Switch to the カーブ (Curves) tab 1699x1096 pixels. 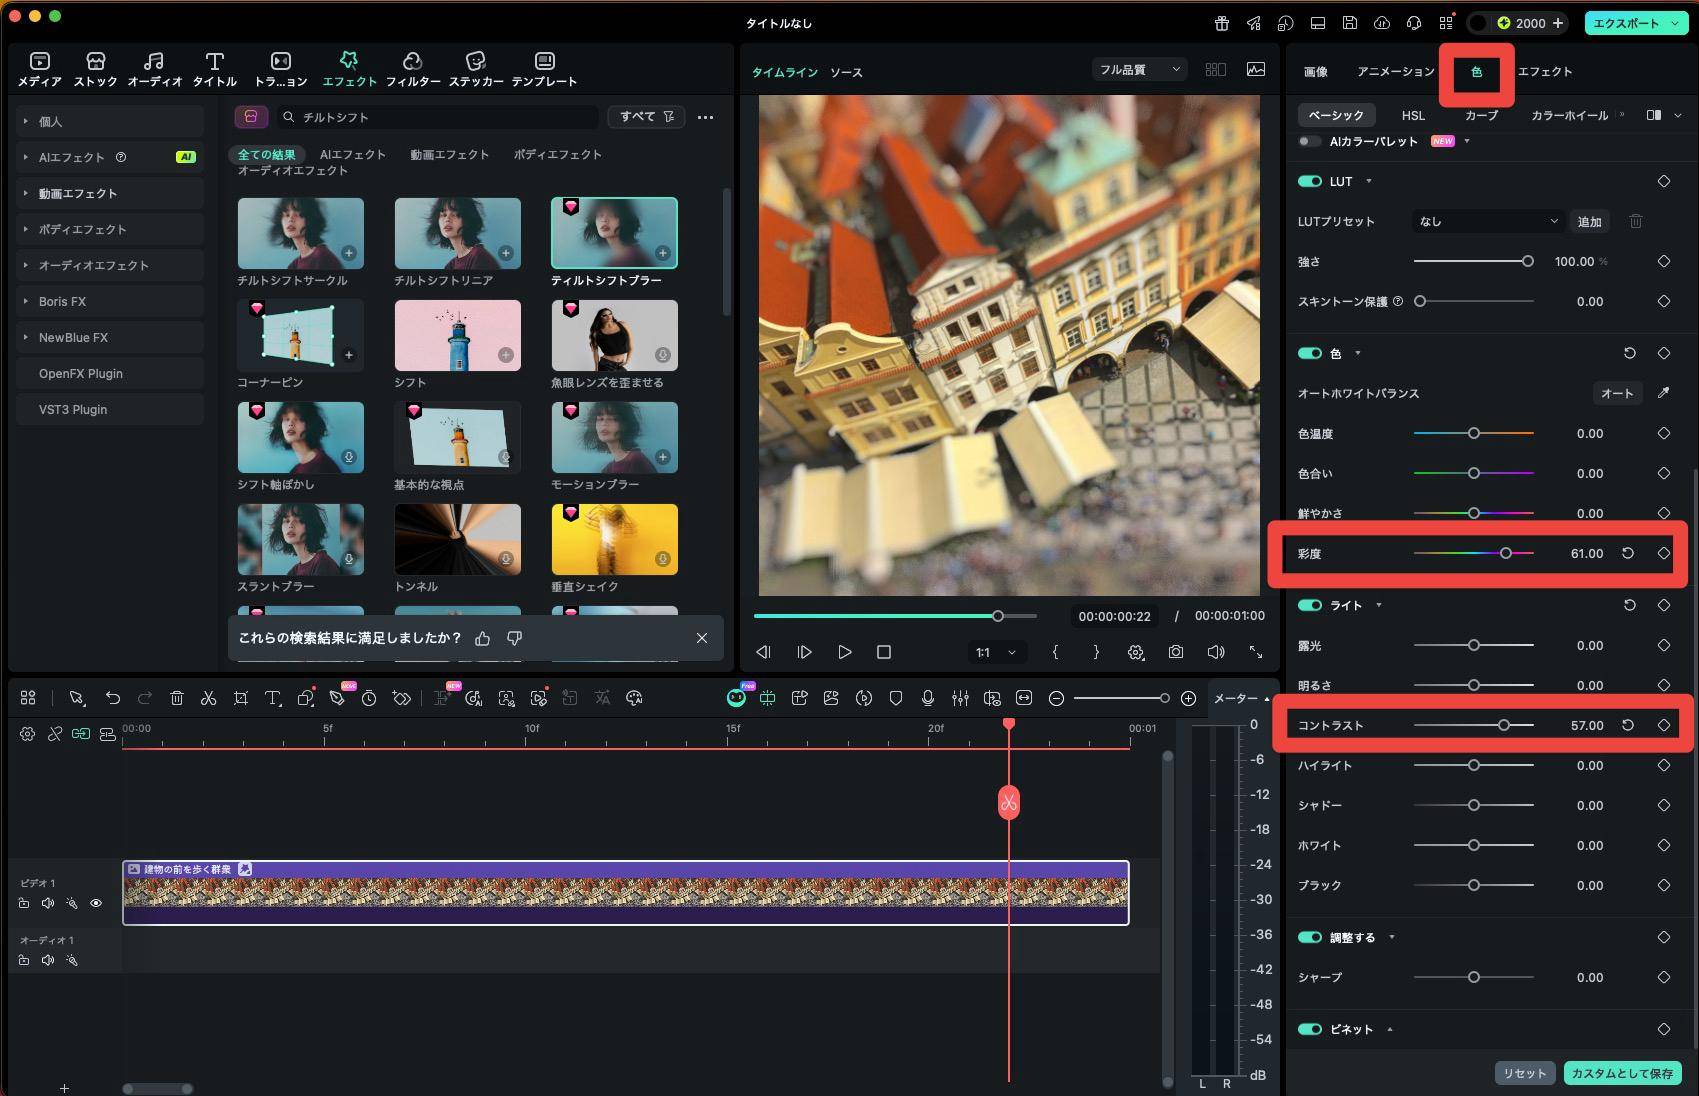click(x=1481, y=115)
